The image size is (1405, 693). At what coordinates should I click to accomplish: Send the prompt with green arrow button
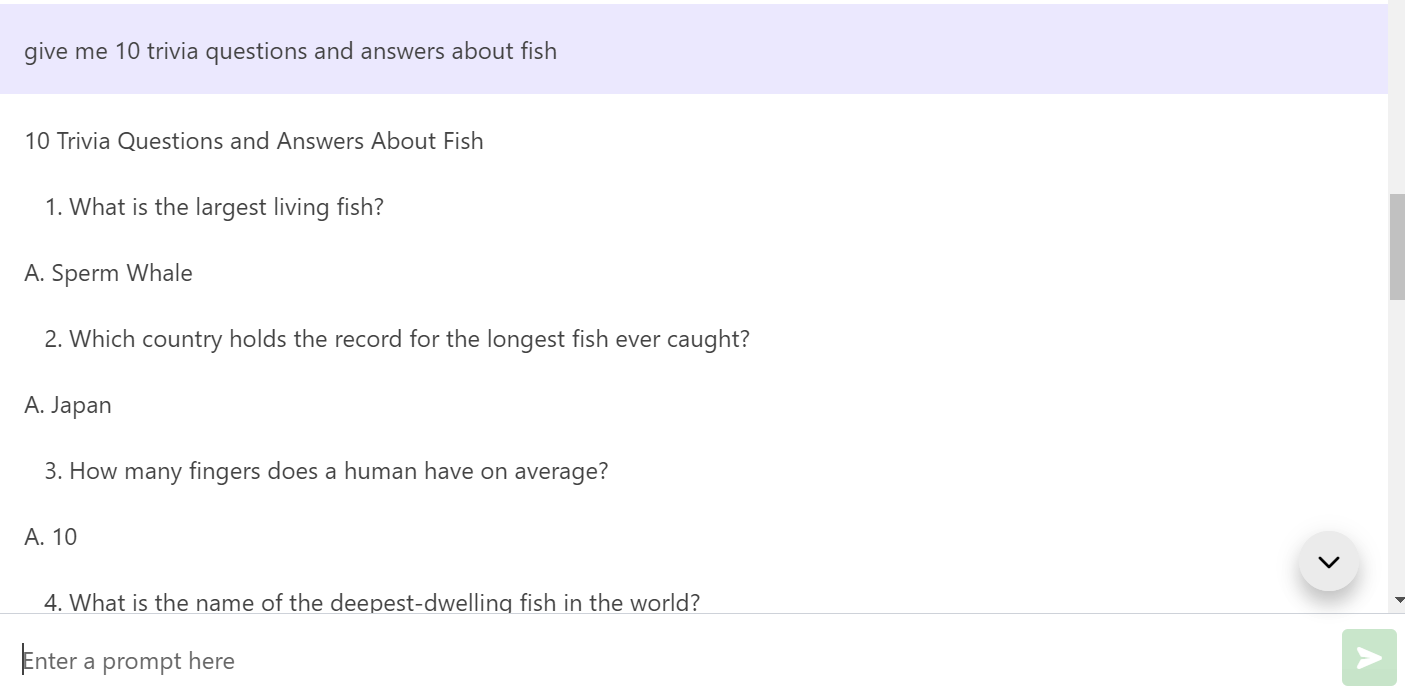(x=1368, y=657)
